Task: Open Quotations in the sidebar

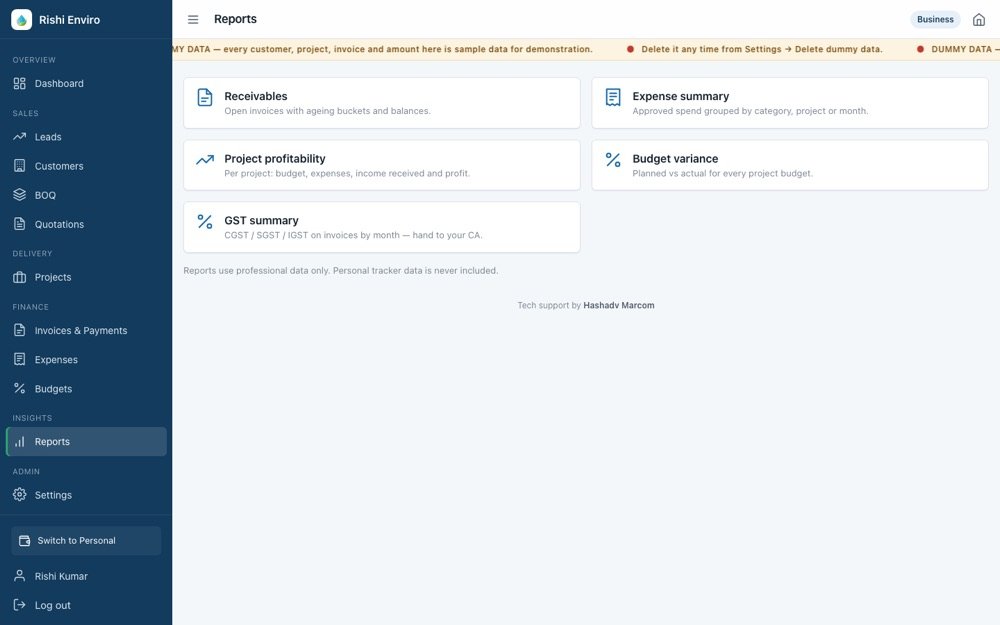Action: coord(86,224)
